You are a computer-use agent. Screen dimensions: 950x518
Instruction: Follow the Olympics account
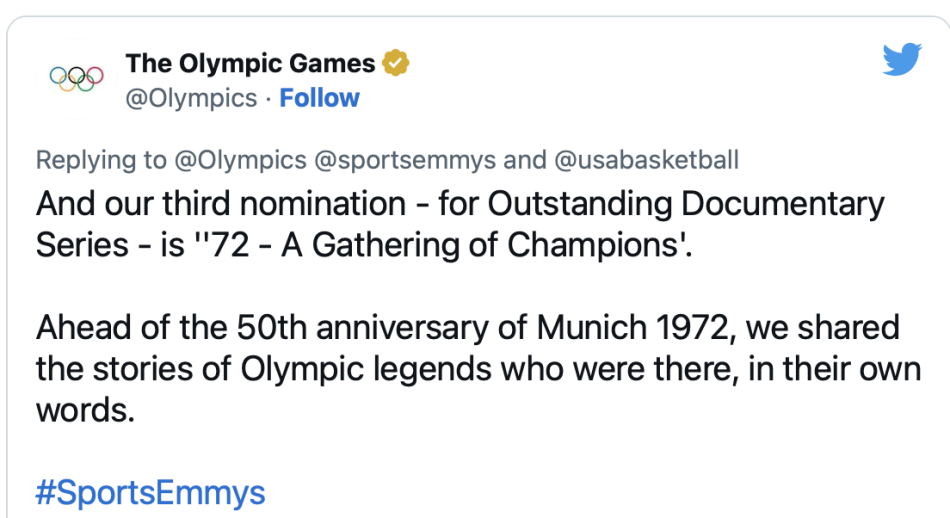(x=319, y=98)
